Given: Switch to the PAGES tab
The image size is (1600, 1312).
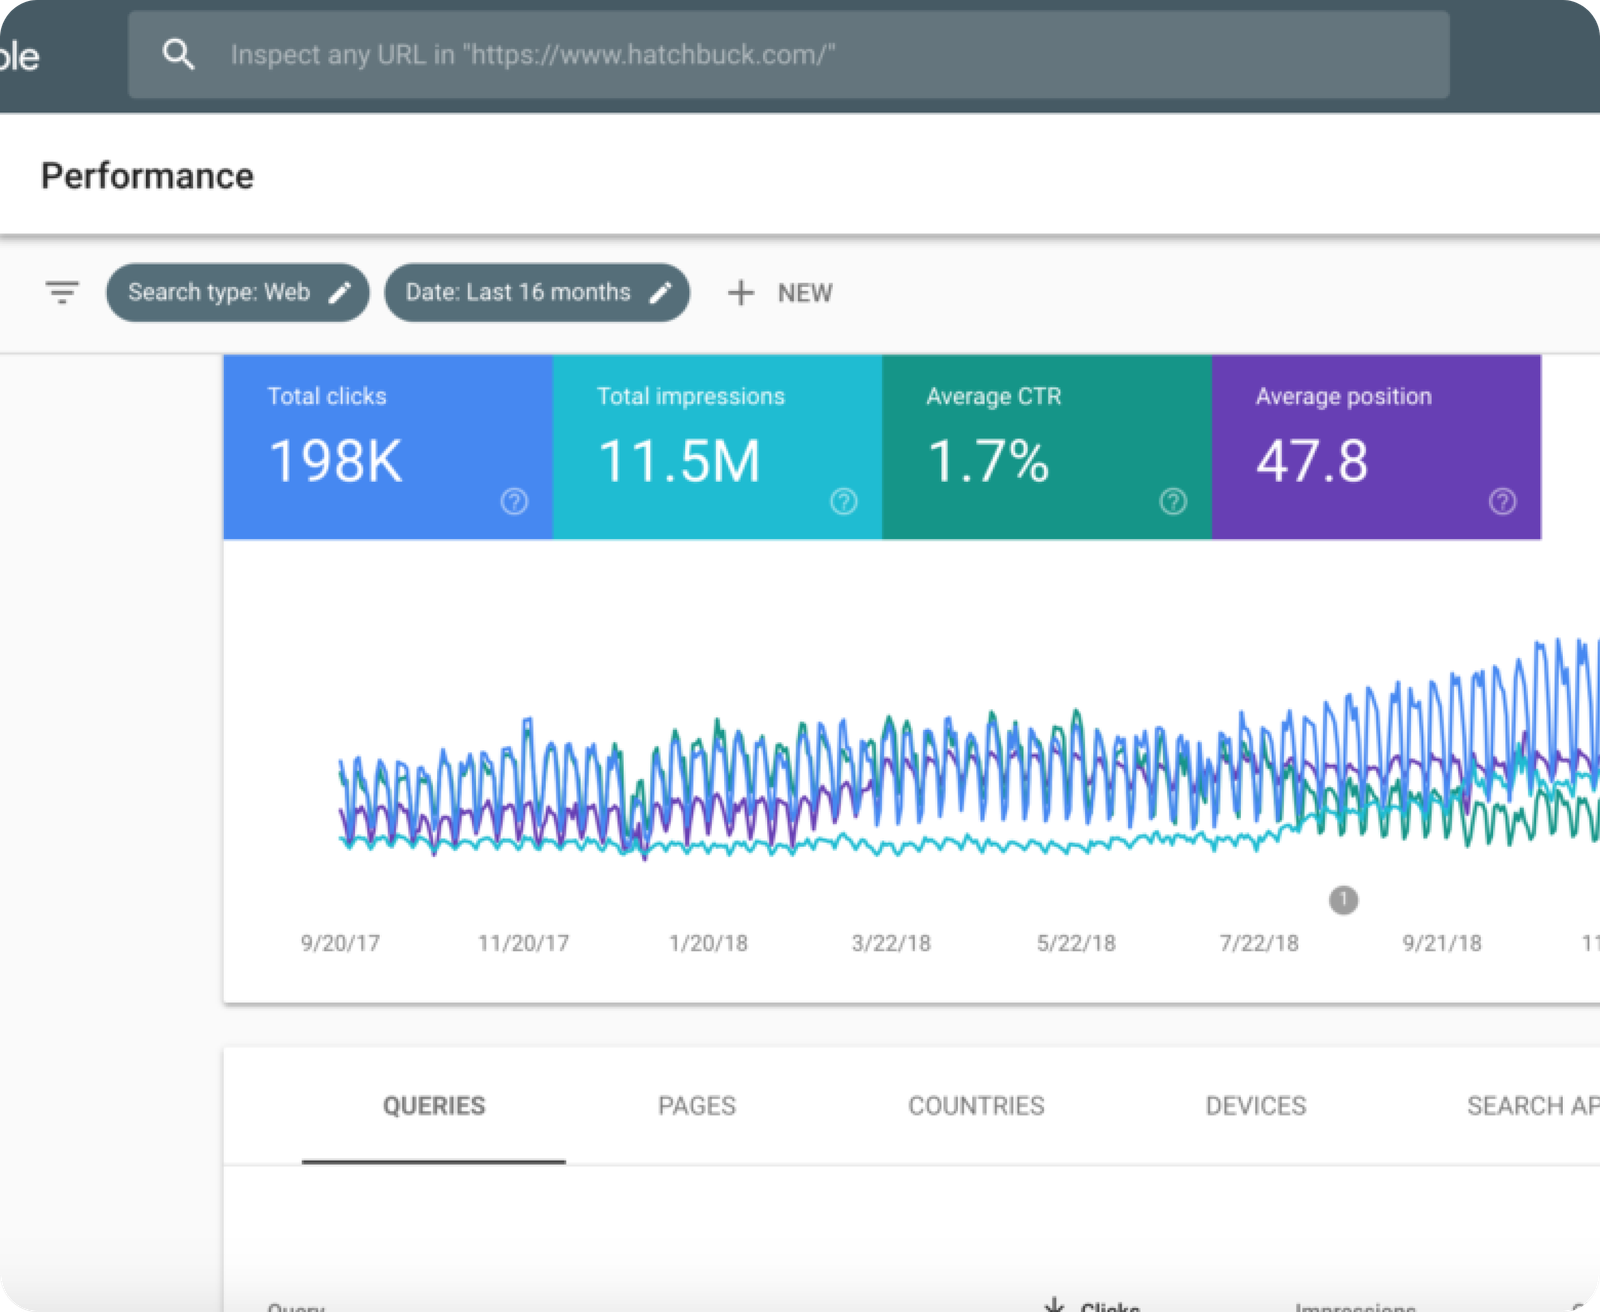Looking at the screenshot, I should coord(697,1106).
